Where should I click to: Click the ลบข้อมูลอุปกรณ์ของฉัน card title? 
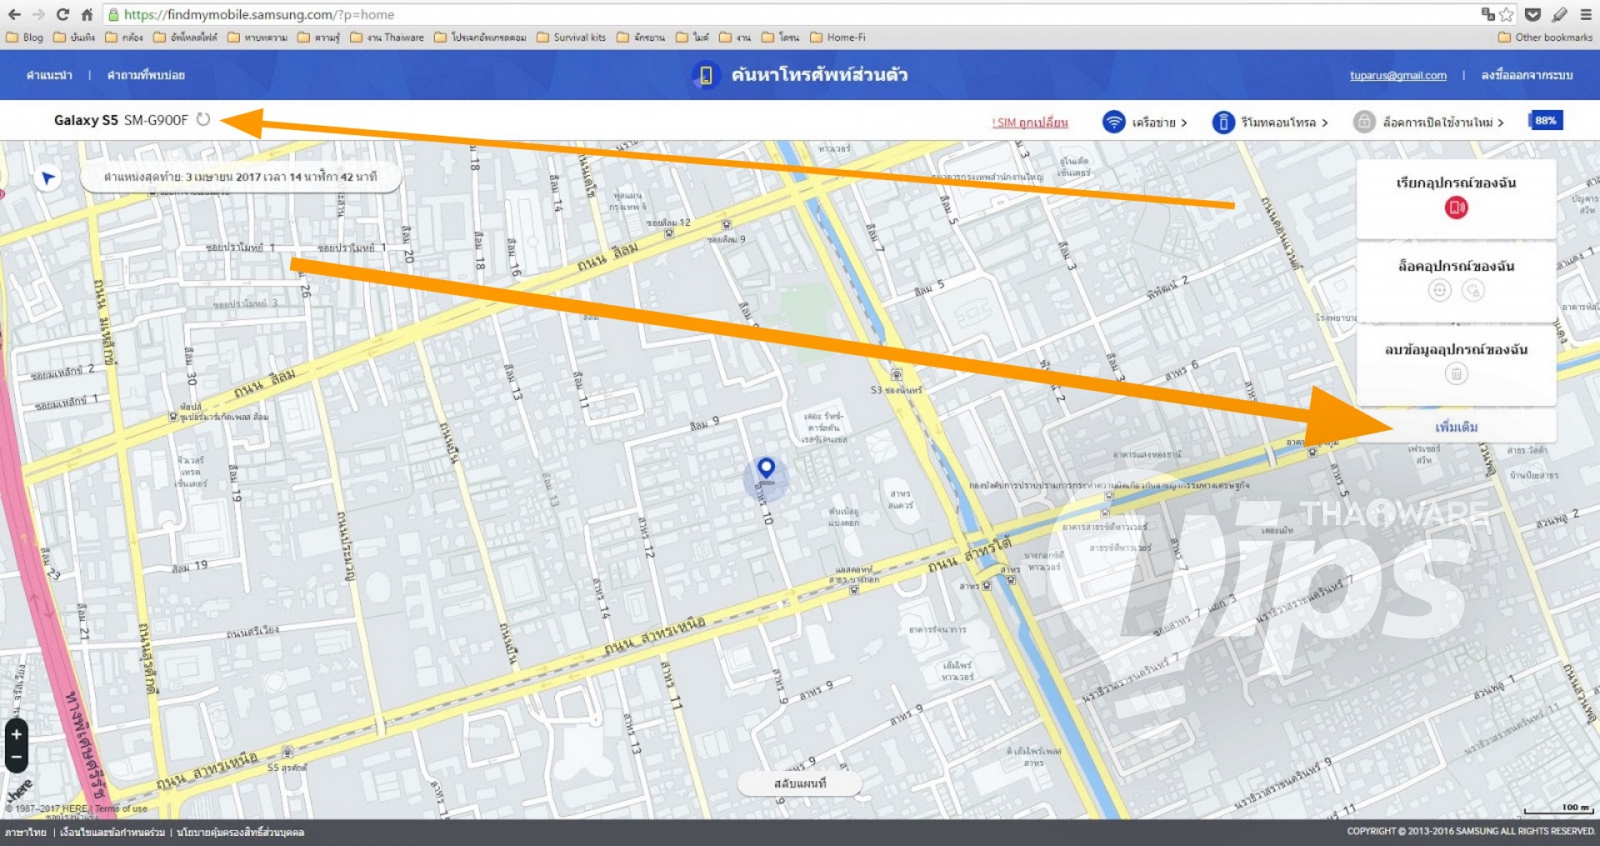[1456, 350]
